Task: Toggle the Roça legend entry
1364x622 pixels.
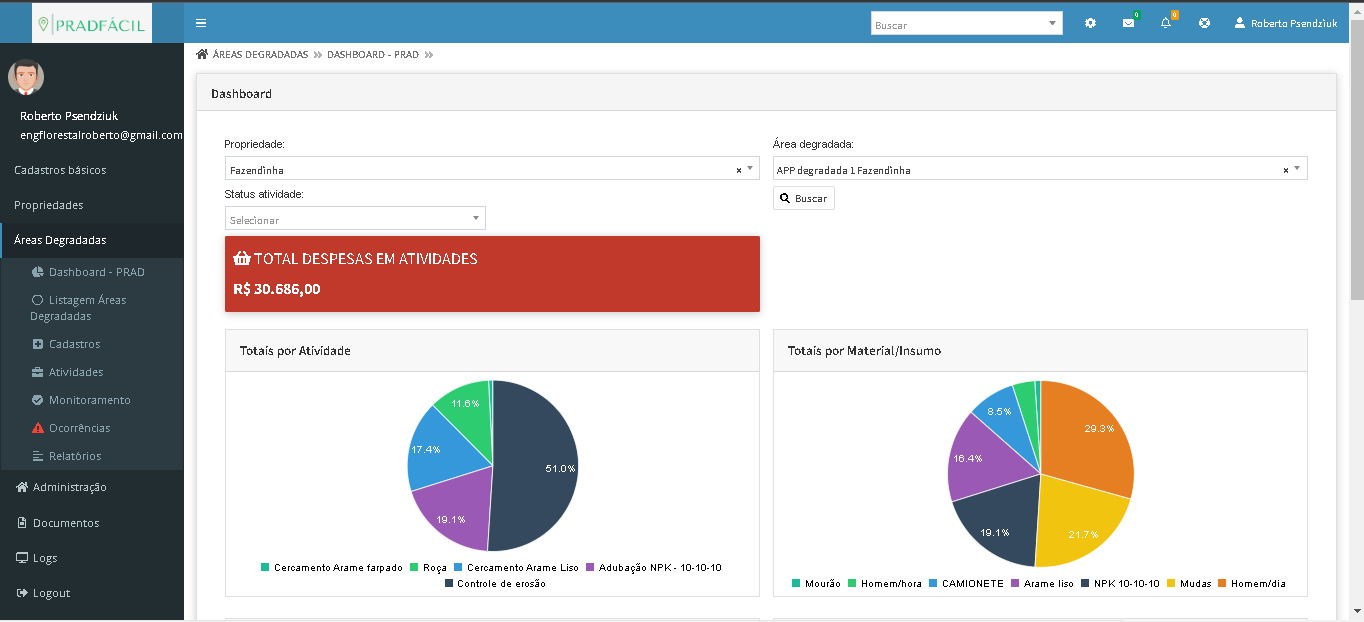Action: click(x=433, y=567)
